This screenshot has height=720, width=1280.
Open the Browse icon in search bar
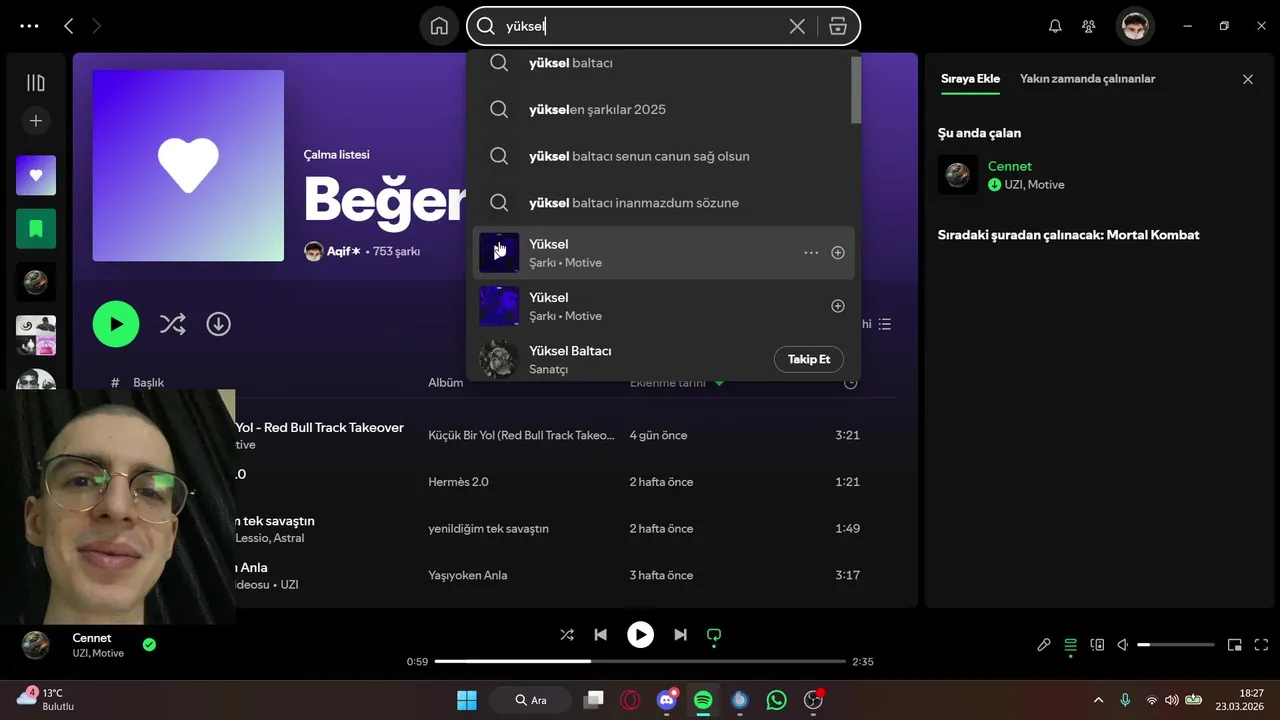tap(838, 26)
